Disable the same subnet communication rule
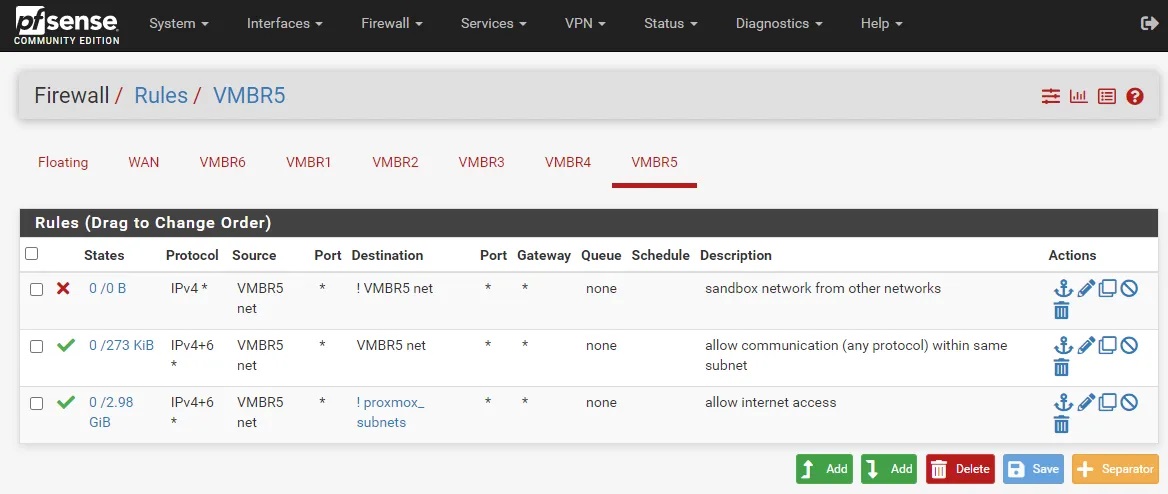 (1129, 345)
